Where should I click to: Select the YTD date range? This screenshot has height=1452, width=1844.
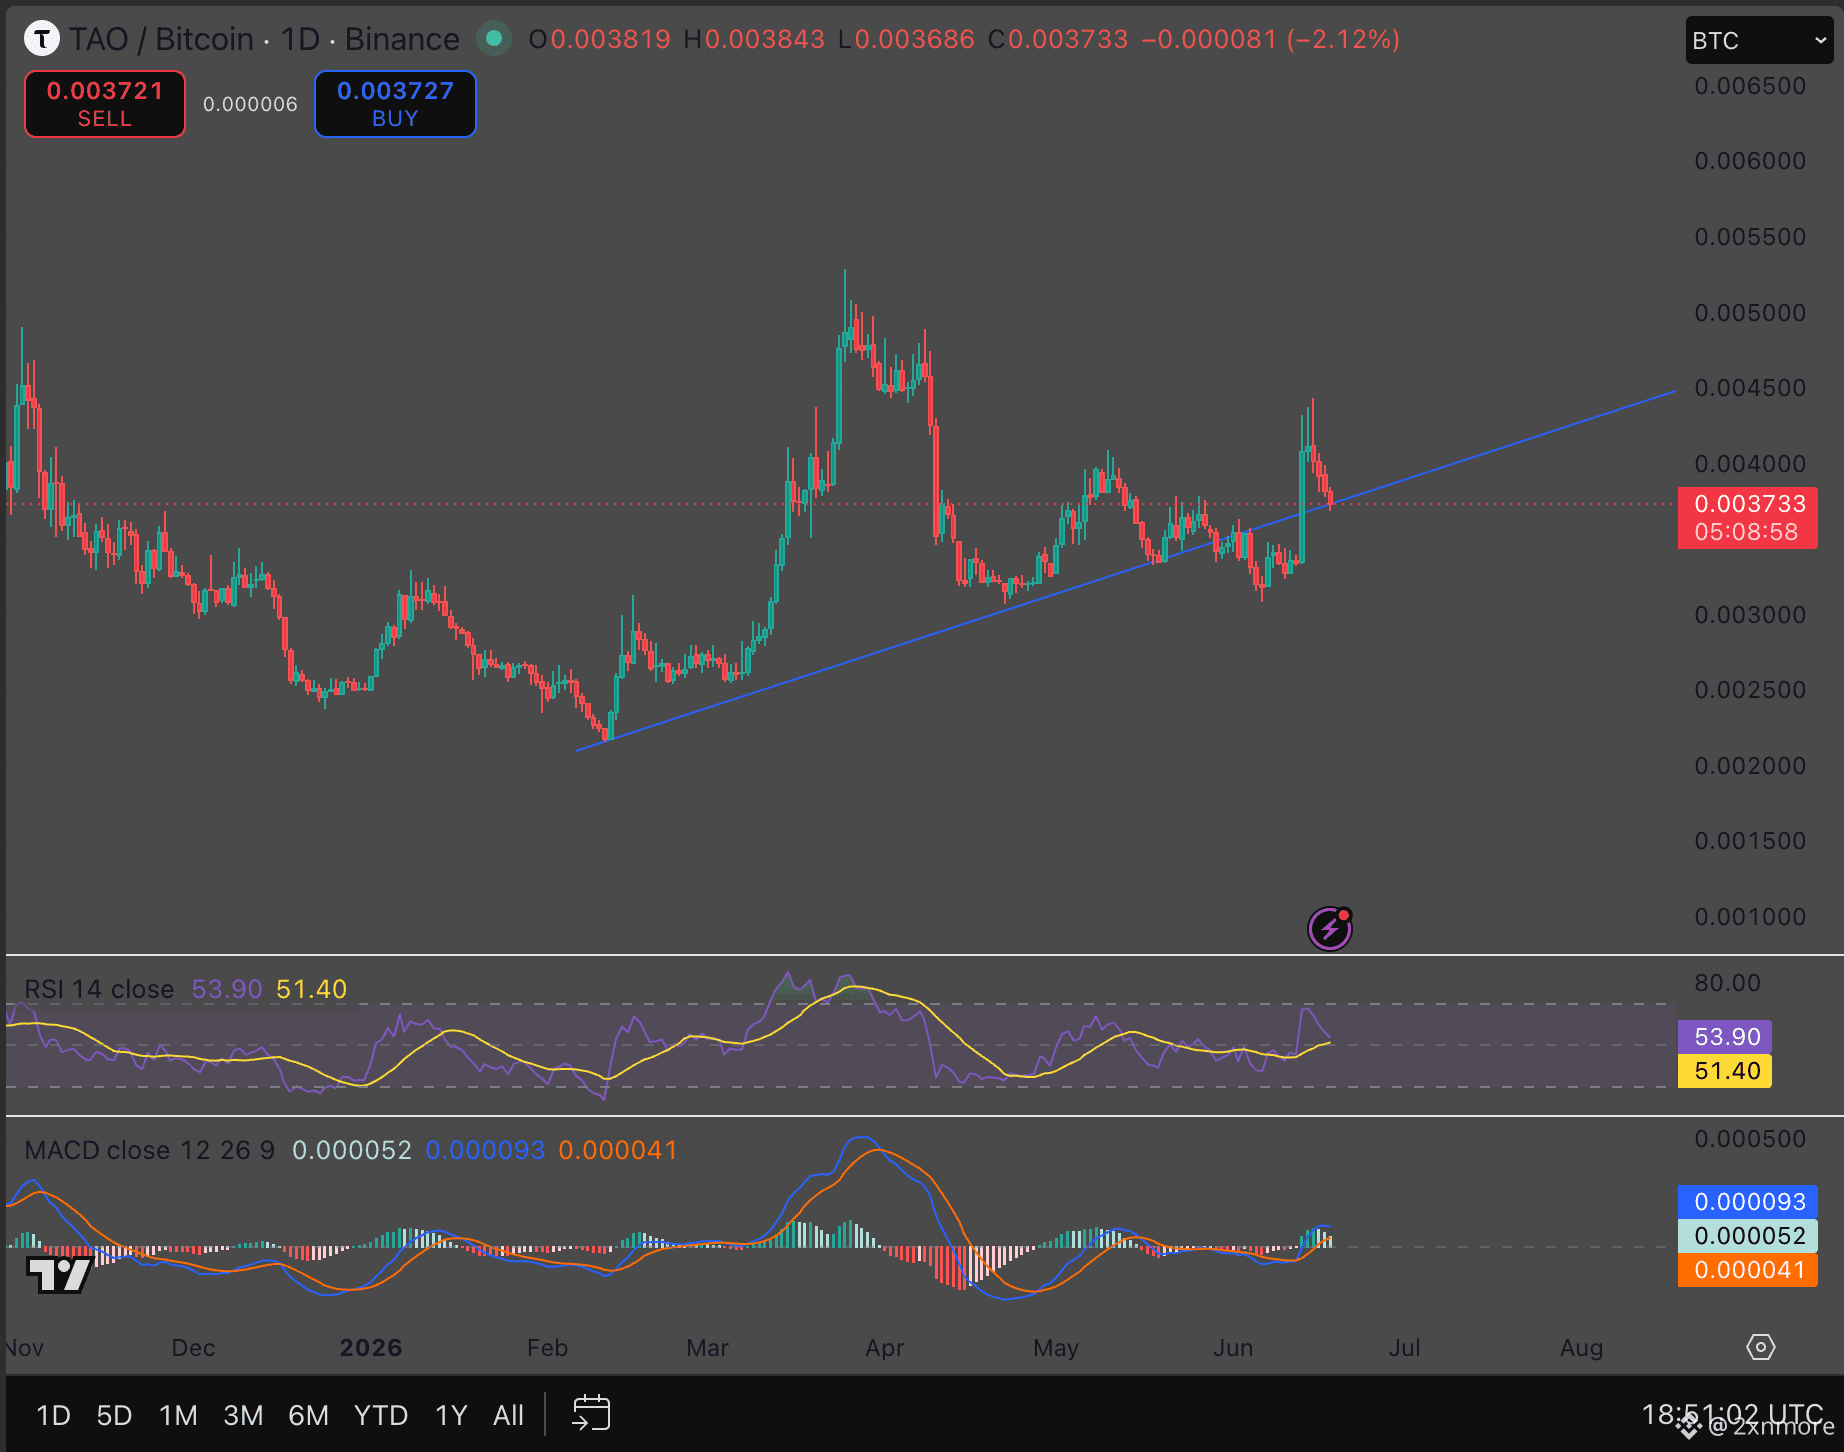[x=381, y=1415]
